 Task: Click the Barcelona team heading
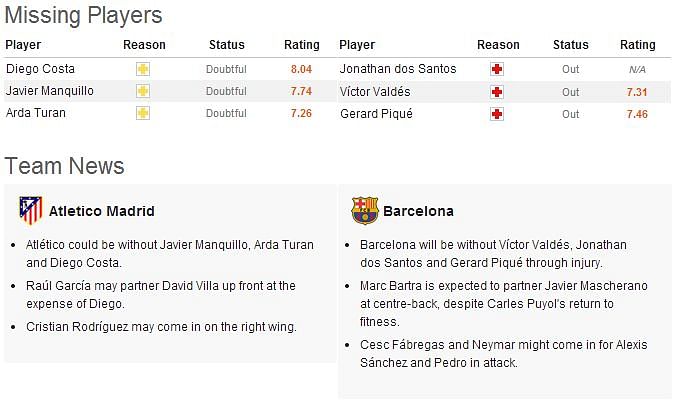coord(418,211)
